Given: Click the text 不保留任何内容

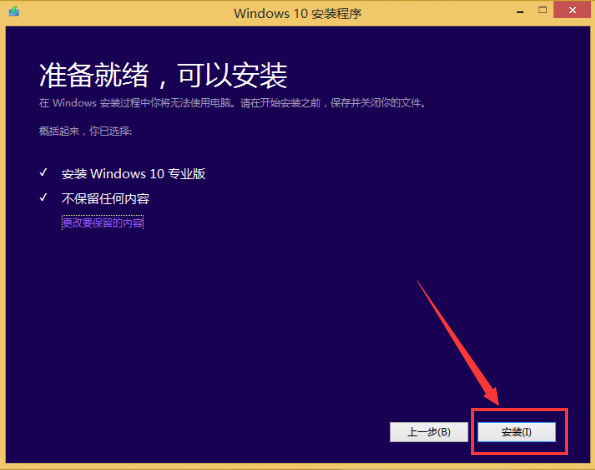Looking at the screenshot, I should click(105, 198).
